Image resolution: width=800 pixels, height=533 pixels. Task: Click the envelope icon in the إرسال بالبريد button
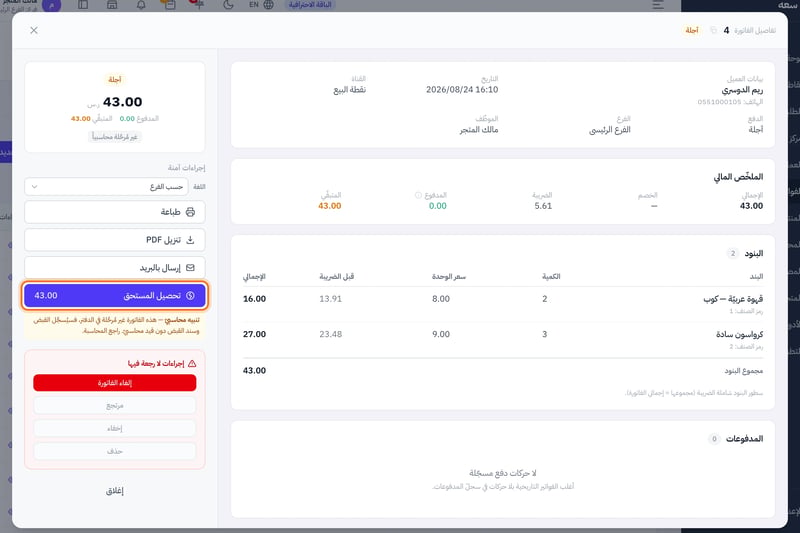[190, 268]
